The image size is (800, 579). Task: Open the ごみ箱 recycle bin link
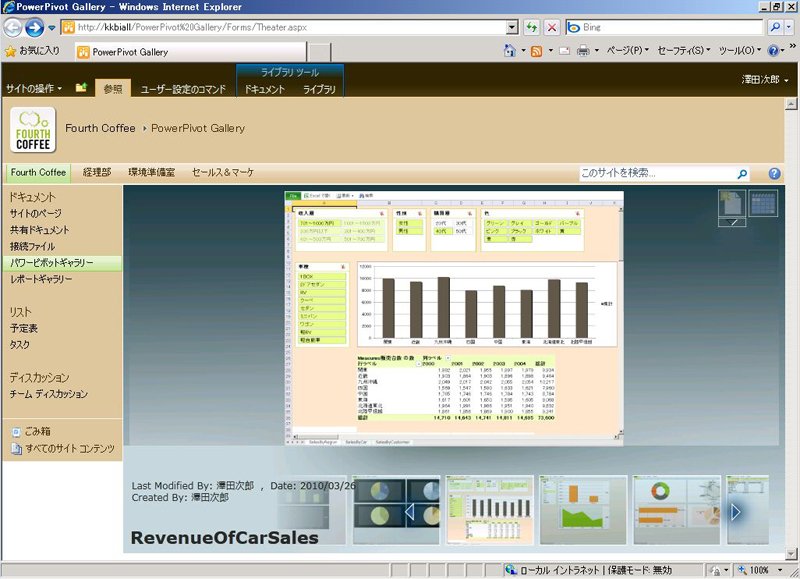[31, 431]
